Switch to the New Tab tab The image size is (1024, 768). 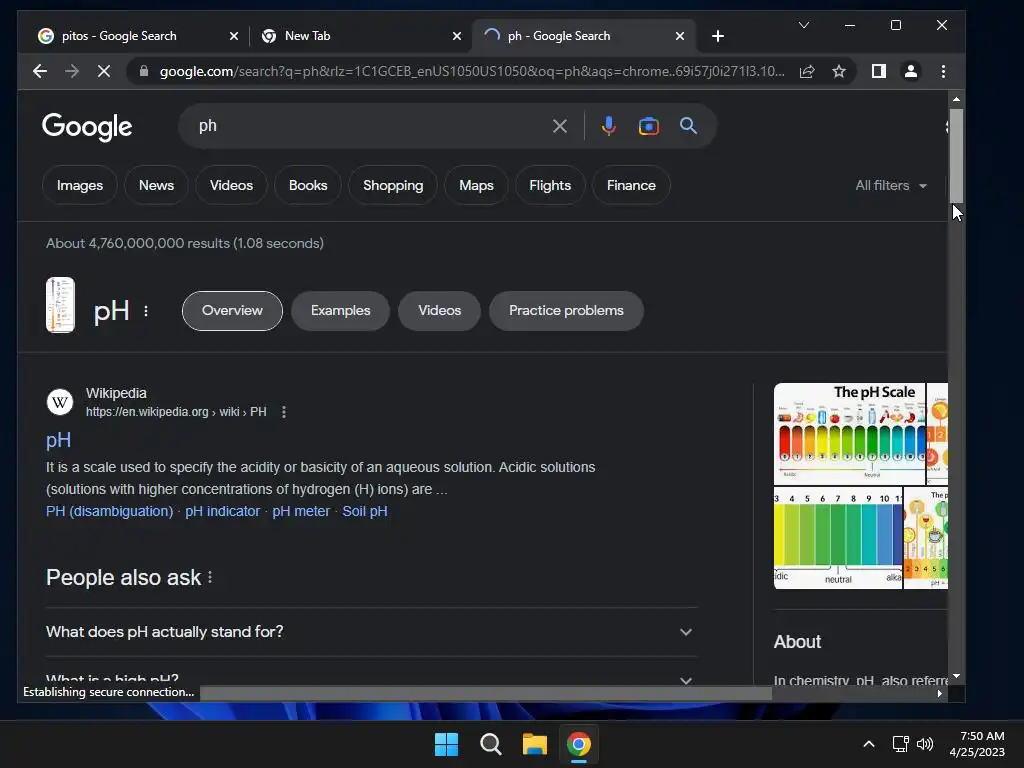coord(308,36)
